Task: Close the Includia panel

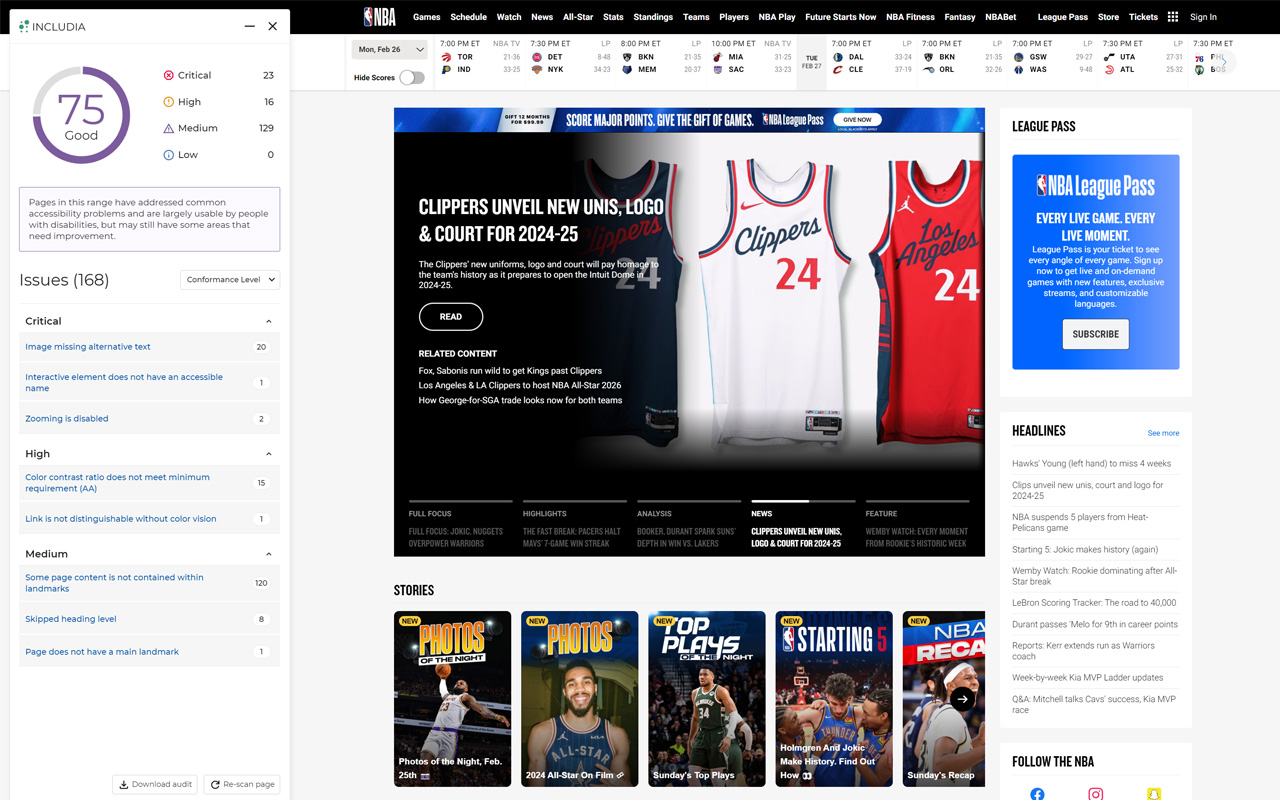Action: pos(273,26)
